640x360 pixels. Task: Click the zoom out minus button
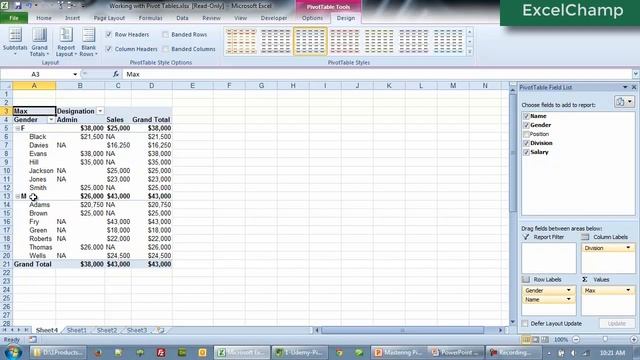click(x=576, y=340)
